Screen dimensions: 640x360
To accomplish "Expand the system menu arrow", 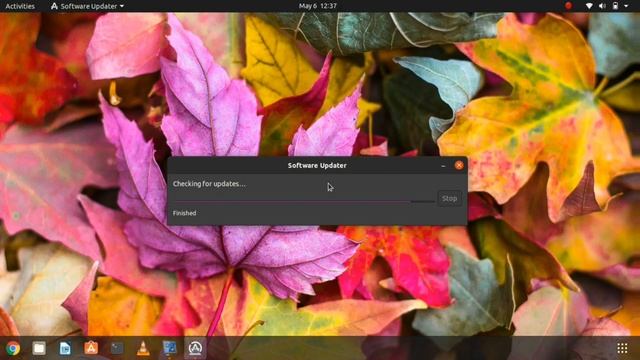I will (x=626, y=6).
